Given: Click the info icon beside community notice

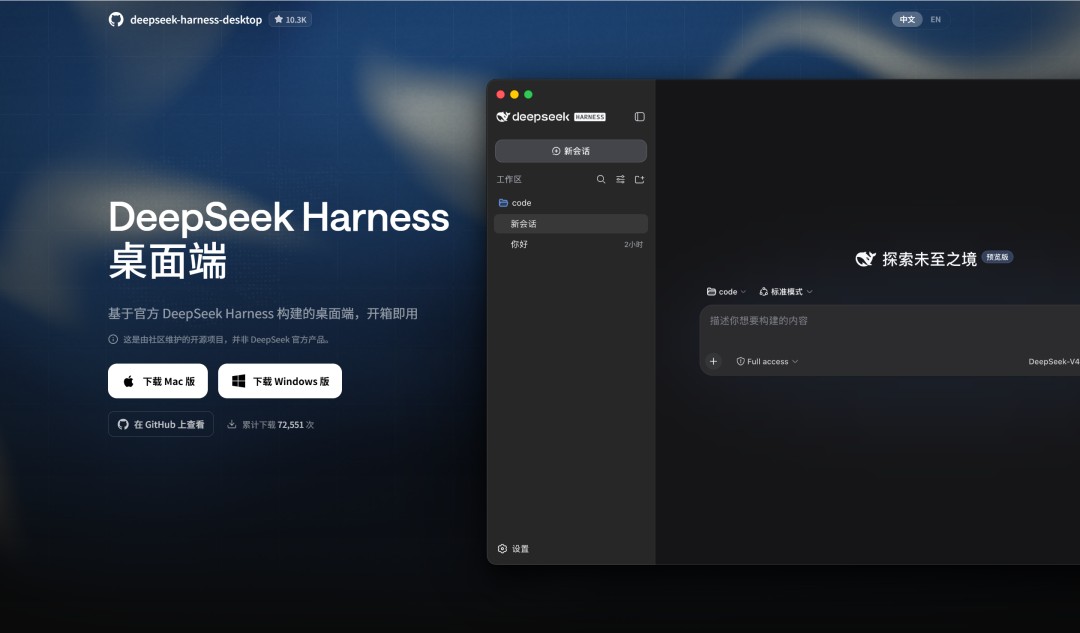Looking at the screenshot, I should pyautogui.click(x=113, y=339).
